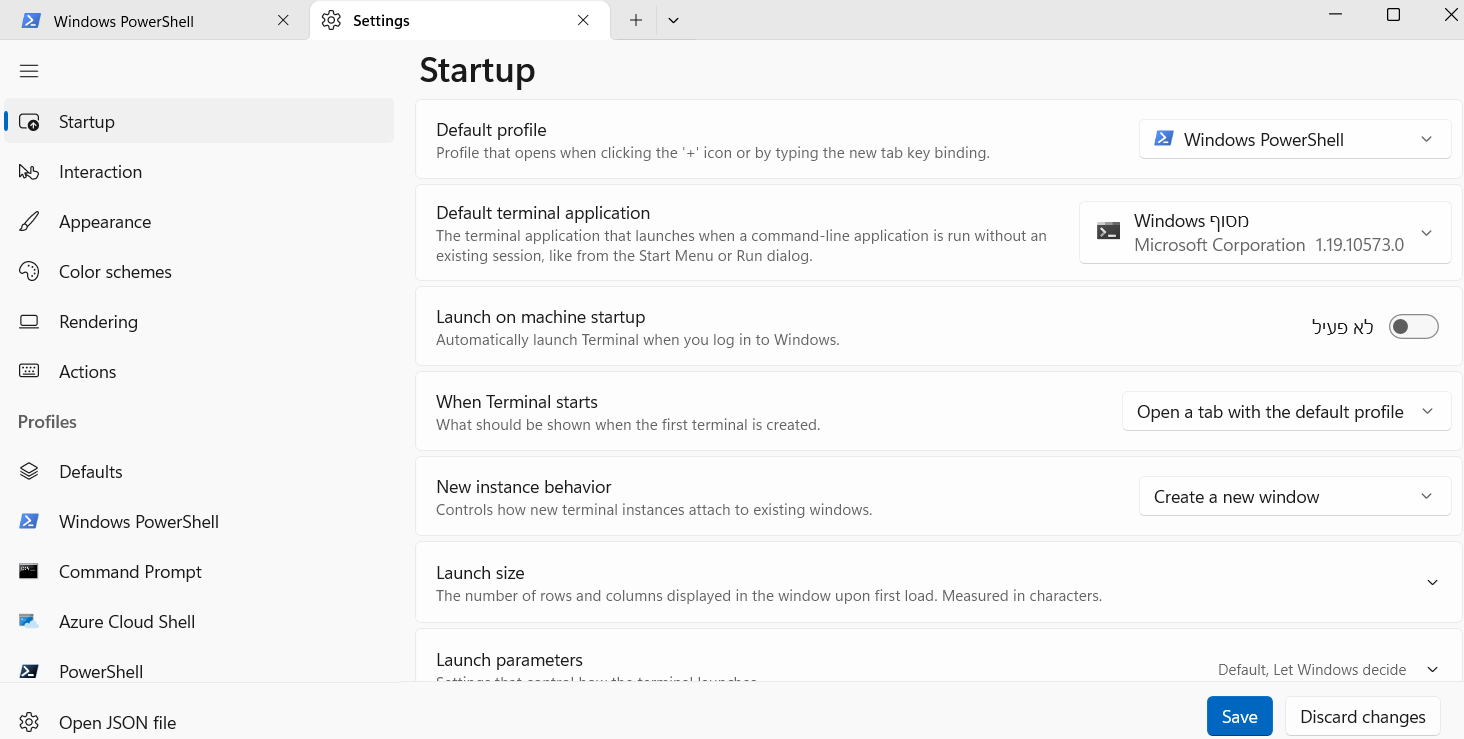
Task: Go to Color schemes settings
Action: tap(199, 272)
